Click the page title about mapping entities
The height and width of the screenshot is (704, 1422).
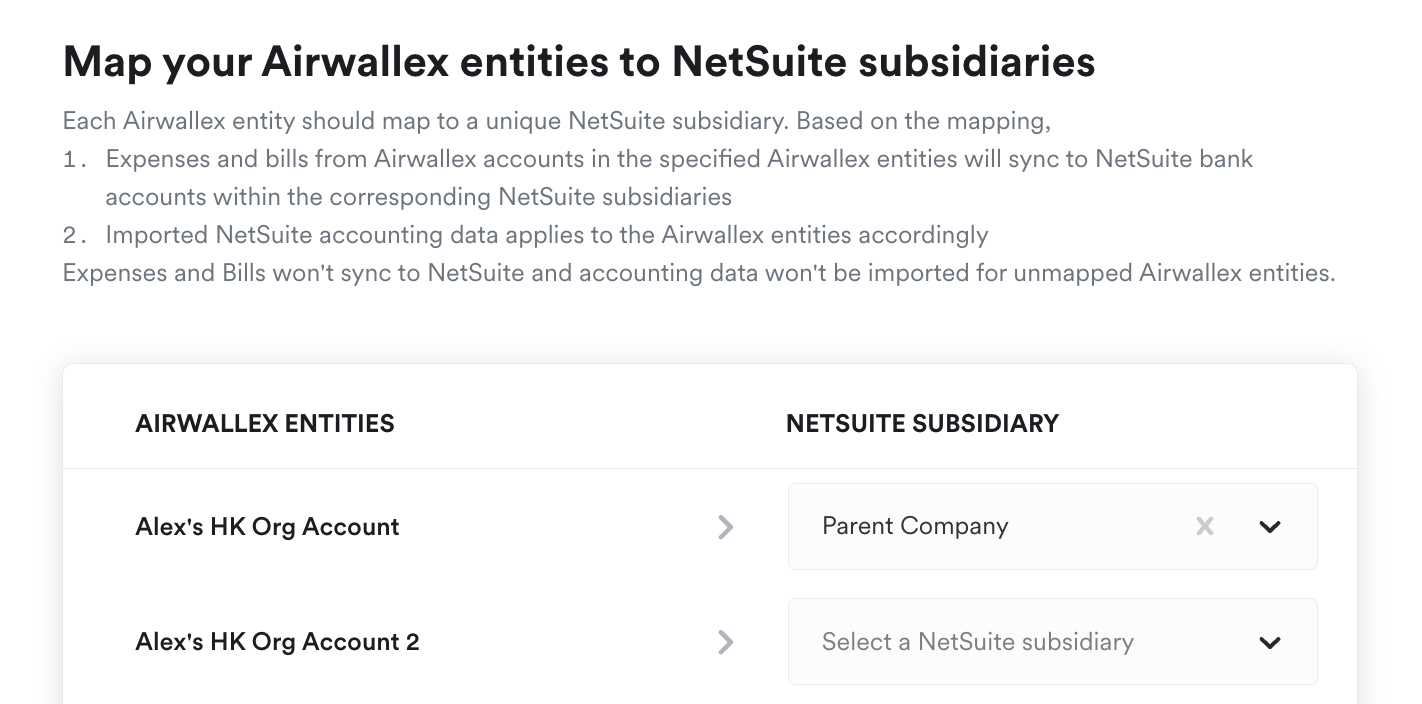(x=579, y=61)
